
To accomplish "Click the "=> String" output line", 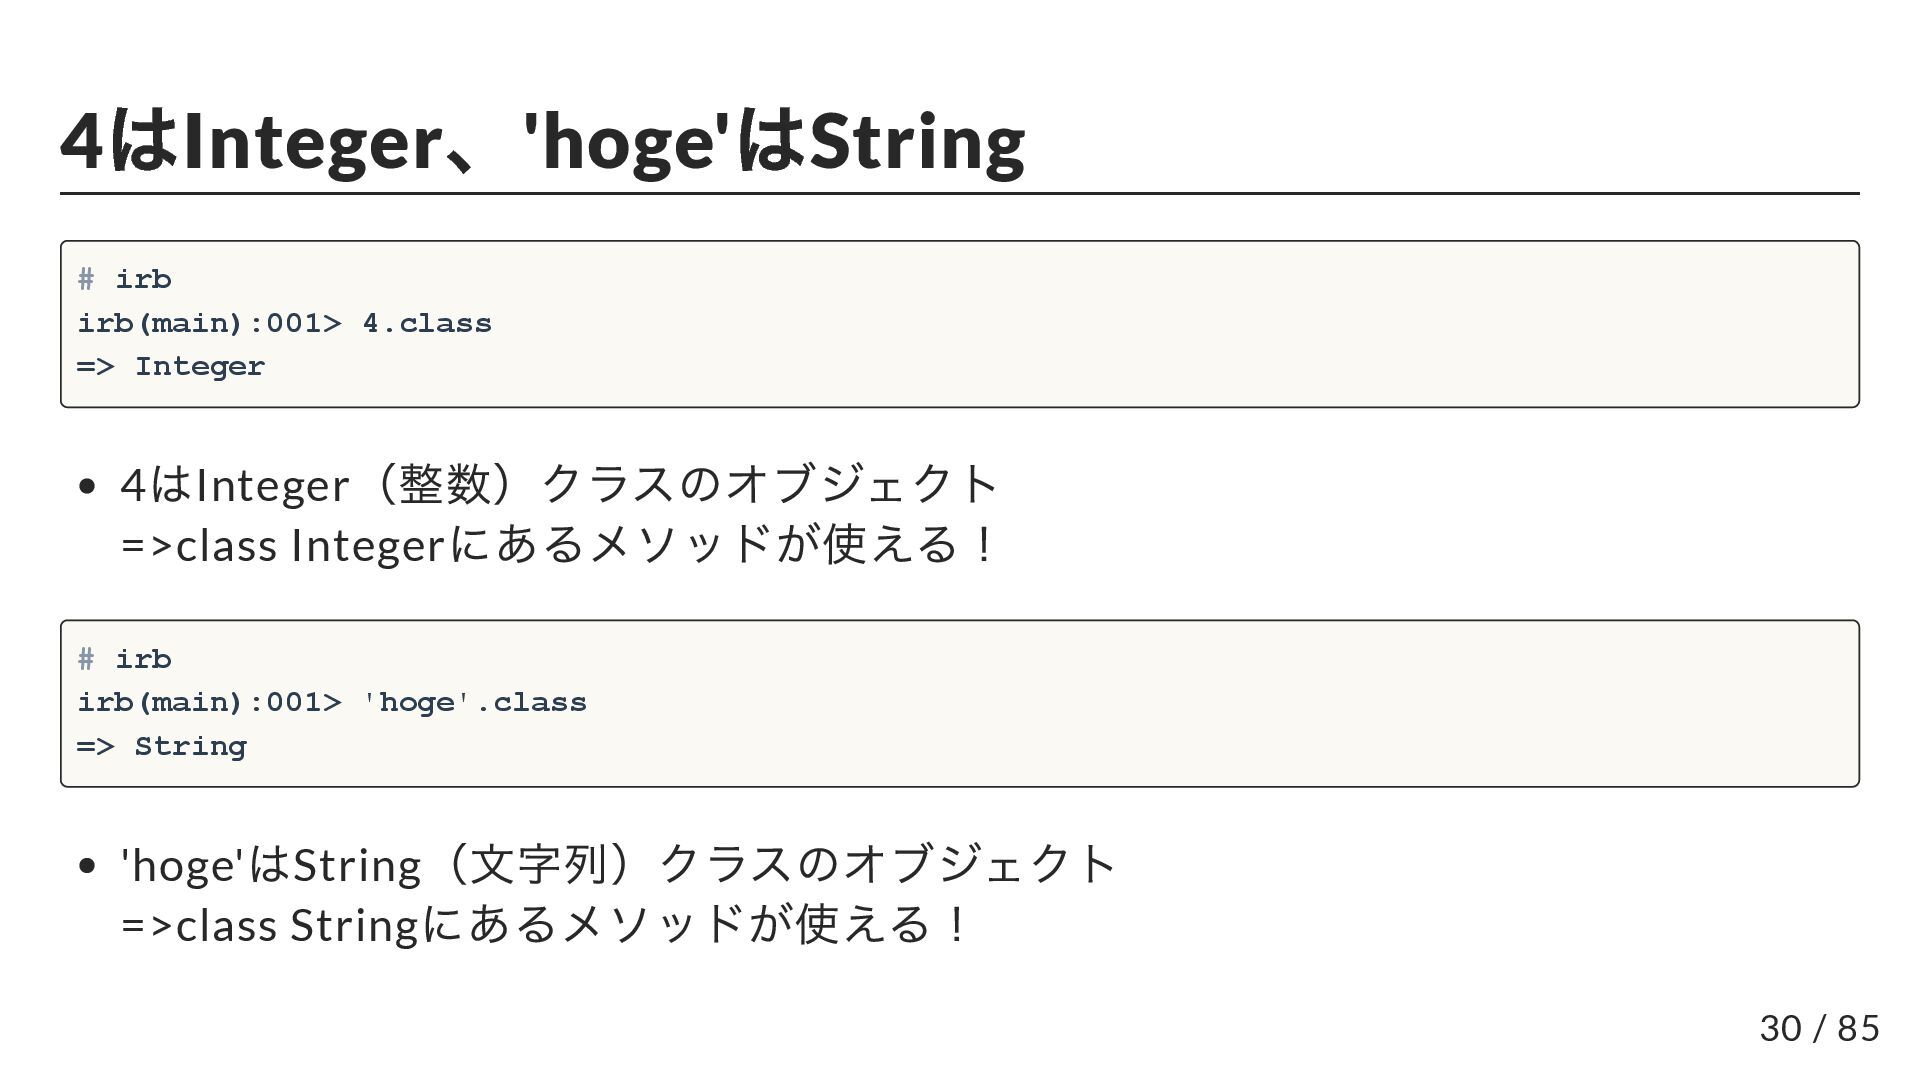I will tap(162, 746).
